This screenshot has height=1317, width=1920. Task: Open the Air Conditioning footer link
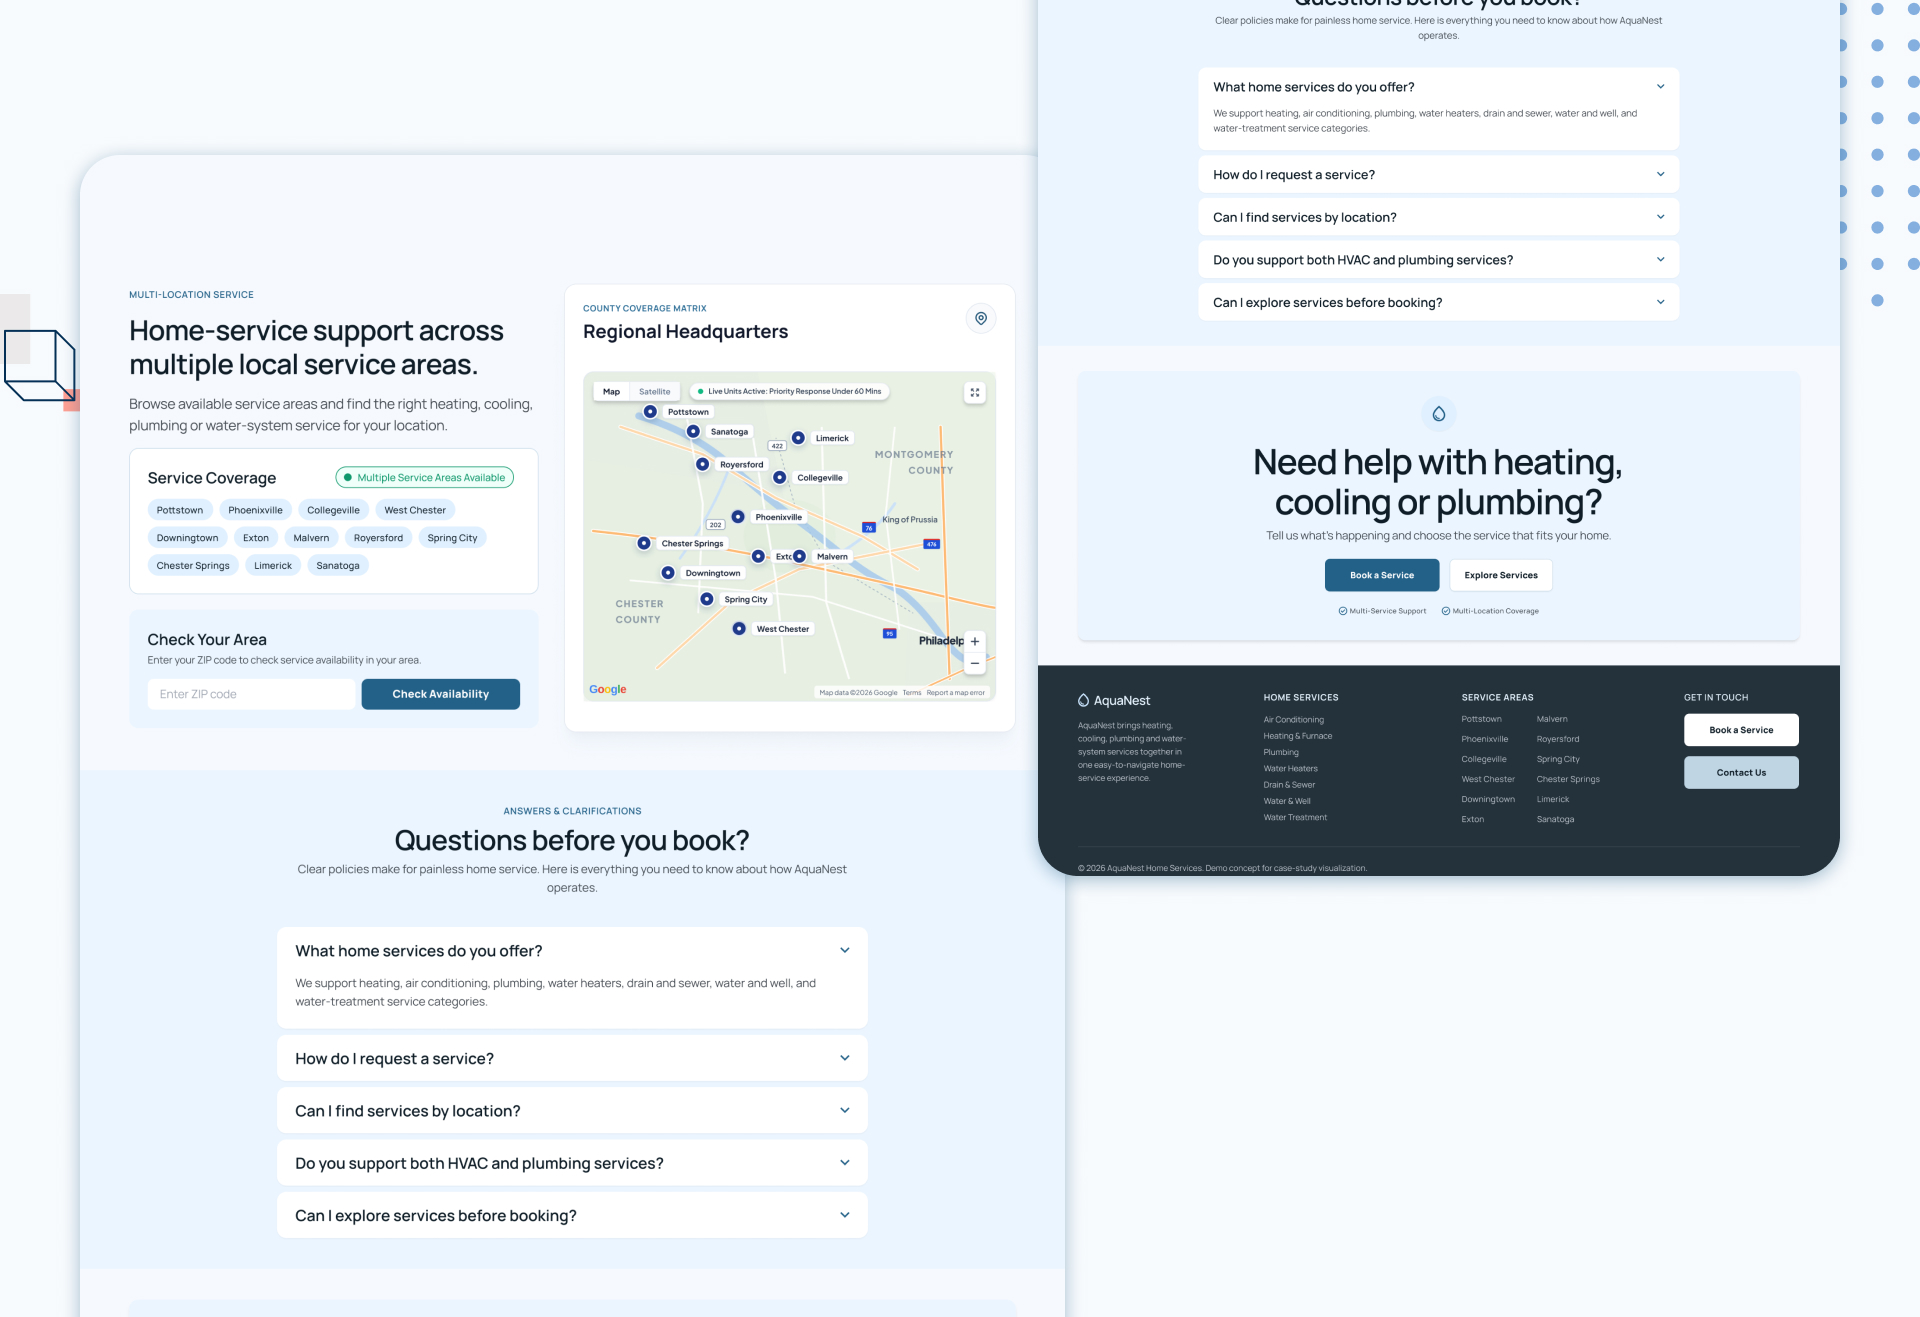(x=1293, y=720)
